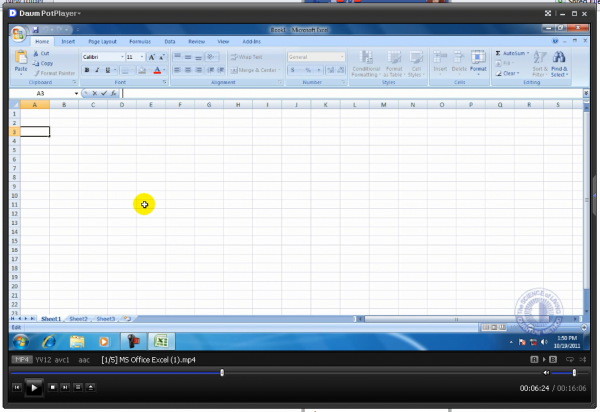Viewport: 600px width, 412px height.
Task: Toggle Align Text Right
Action: pos(198,70)
